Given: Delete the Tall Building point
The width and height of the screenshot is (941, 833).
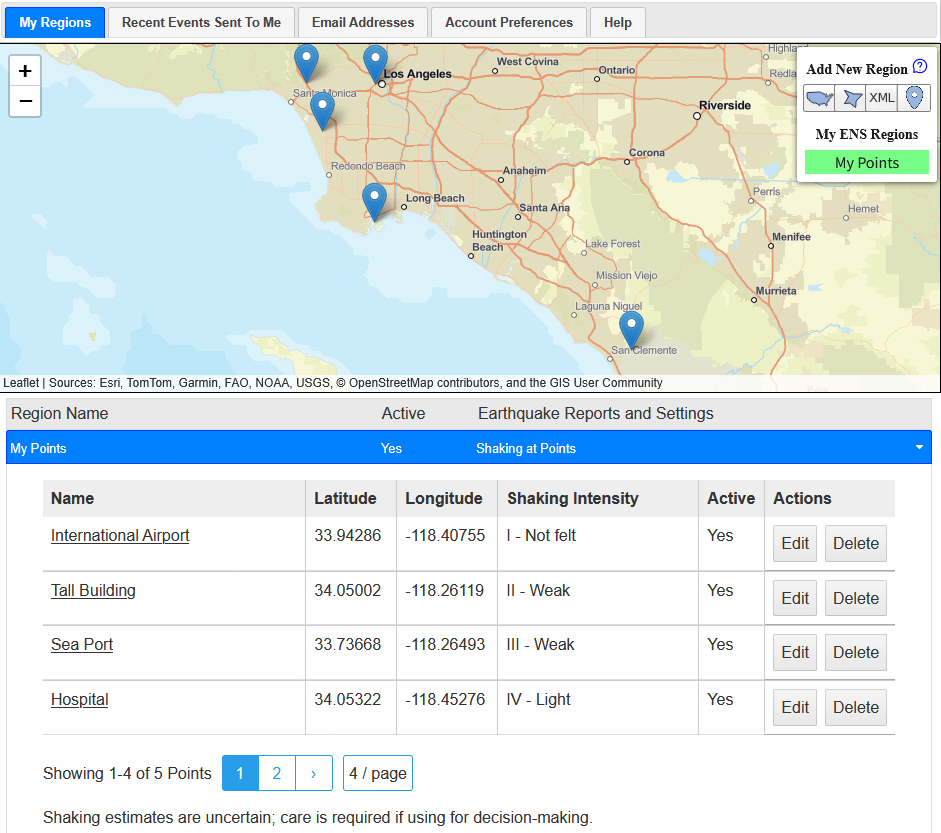Looking at the screenshot, I should 856,598.
